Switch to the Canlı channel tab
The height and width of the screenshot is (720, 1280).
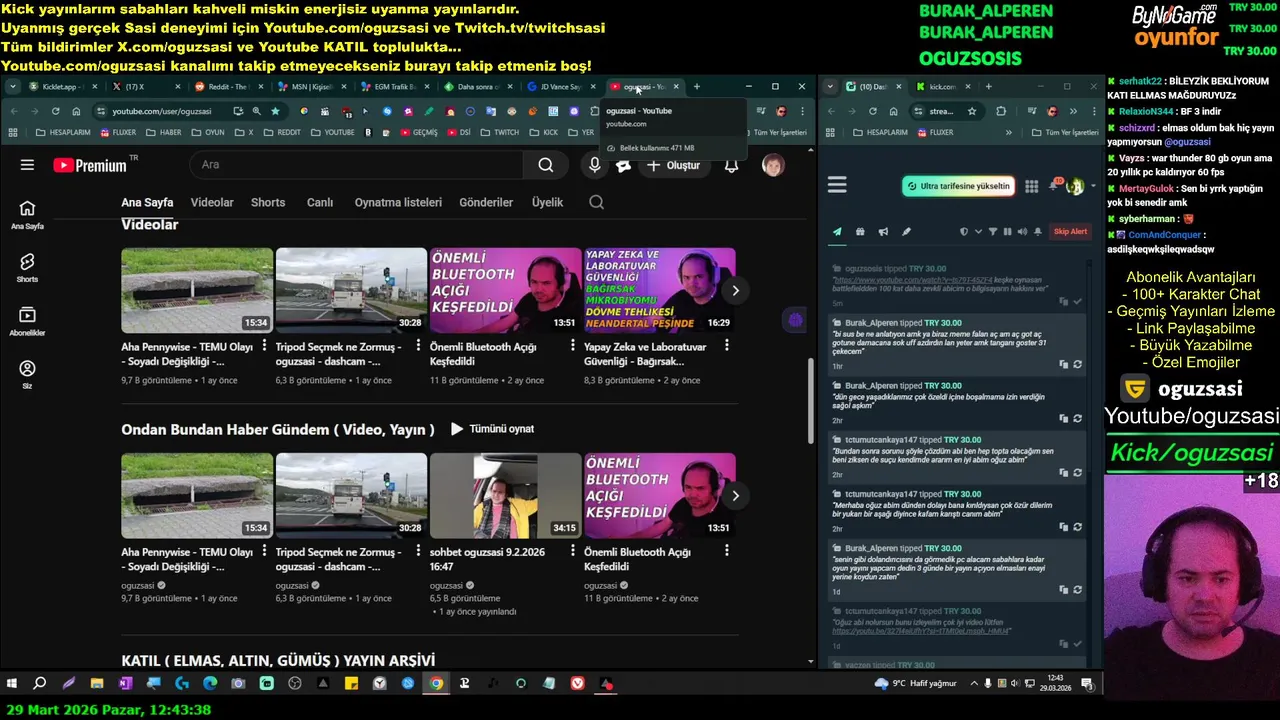[320, 202]
